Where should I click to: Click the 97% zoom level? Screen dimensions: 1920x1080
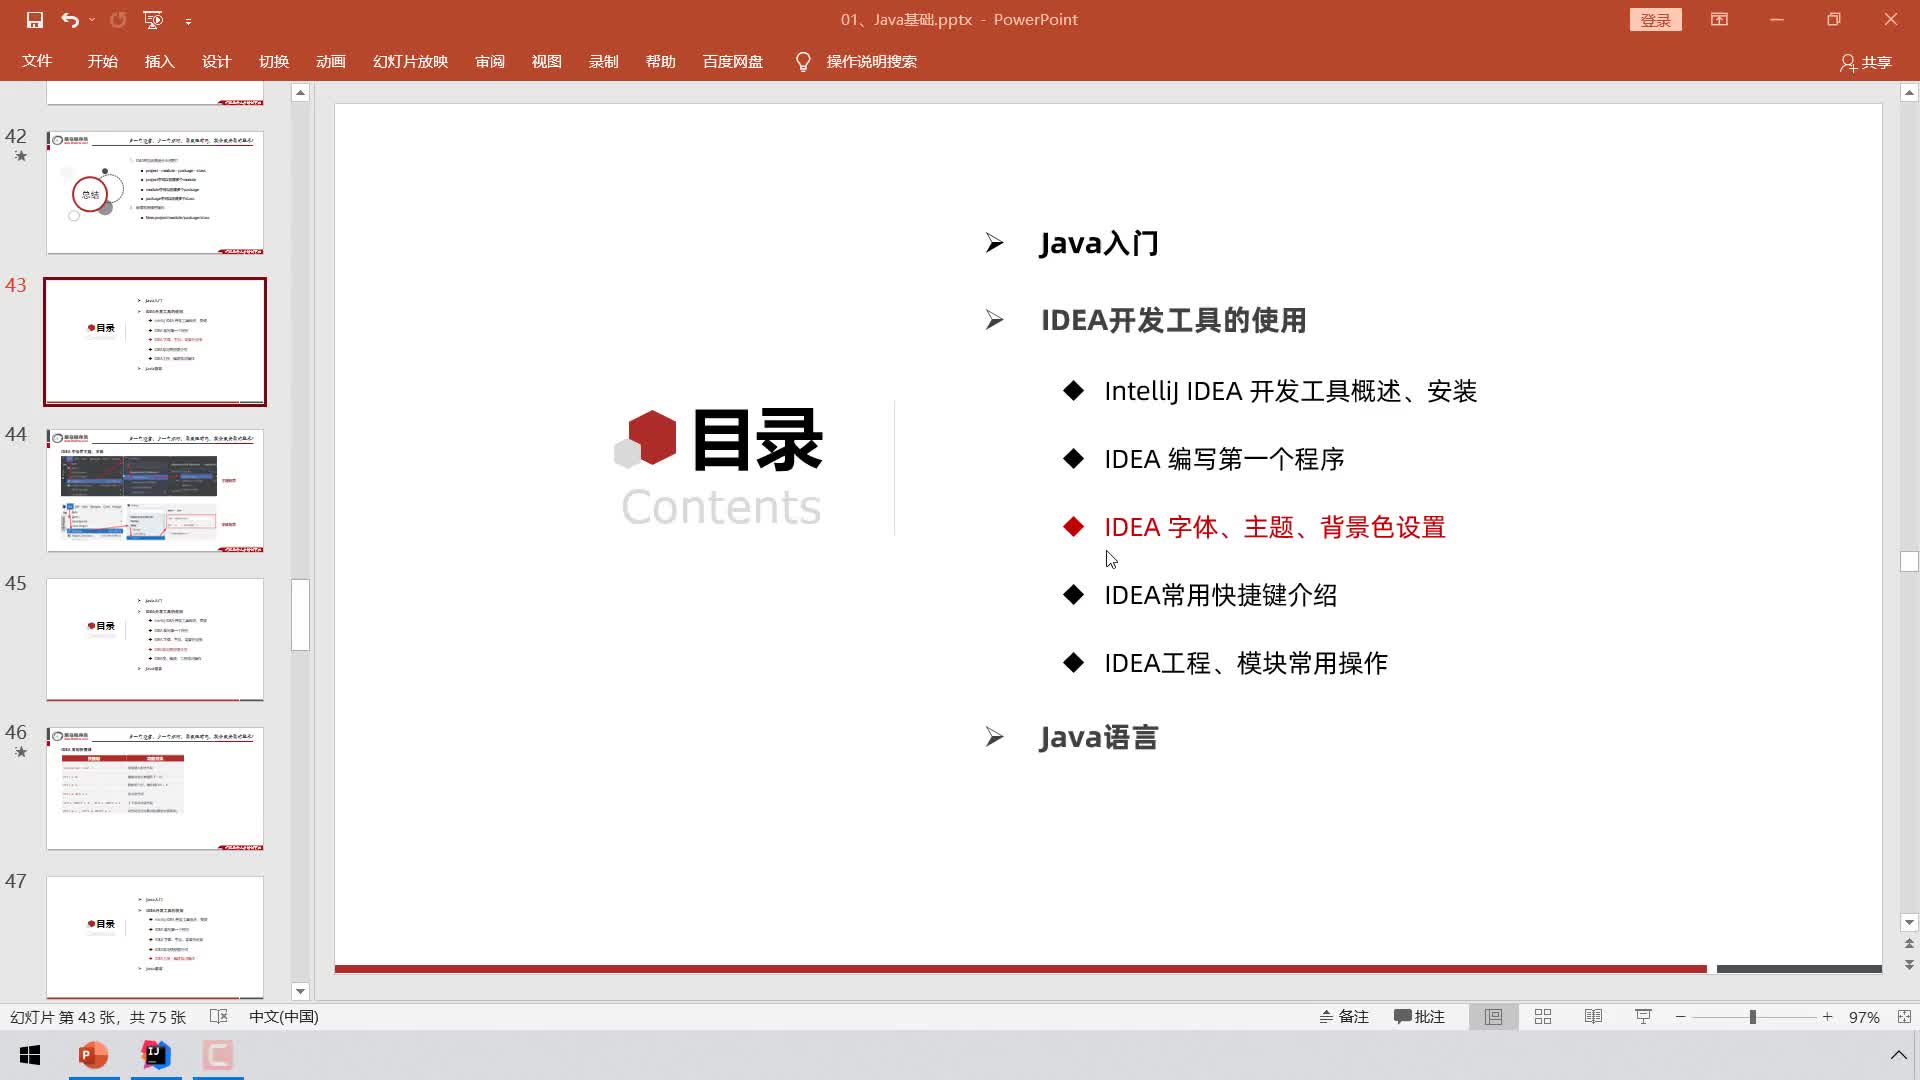1864,1016
